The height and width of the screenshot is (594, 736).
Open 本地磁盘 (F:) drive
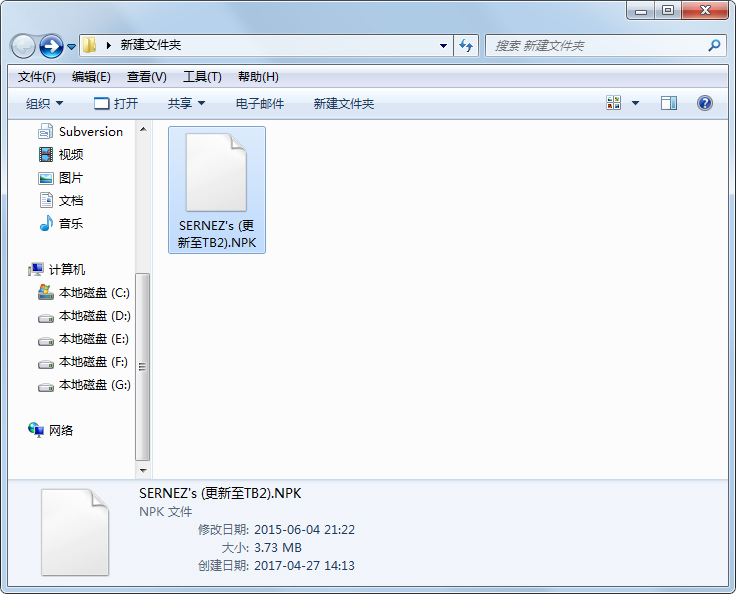[x=83, y=362]
